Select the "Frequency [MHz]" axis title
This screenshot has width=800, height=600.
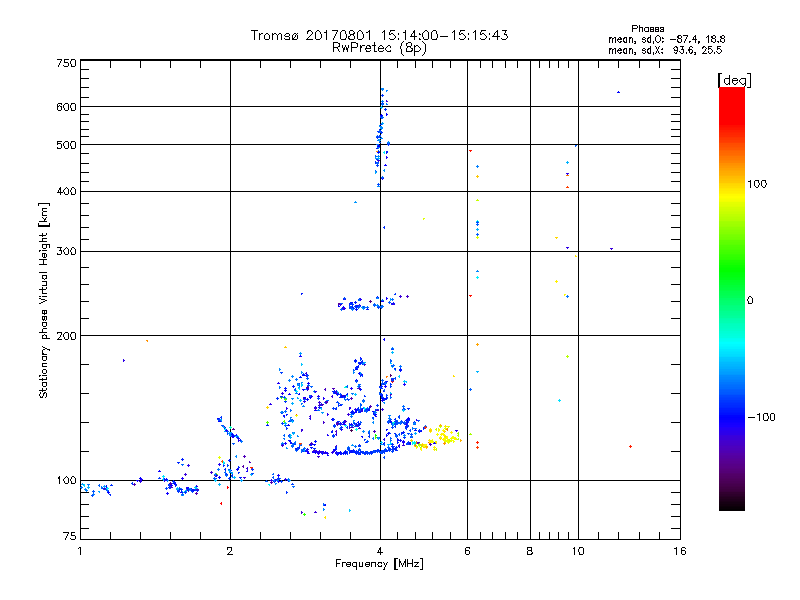[x=379, y=564]
